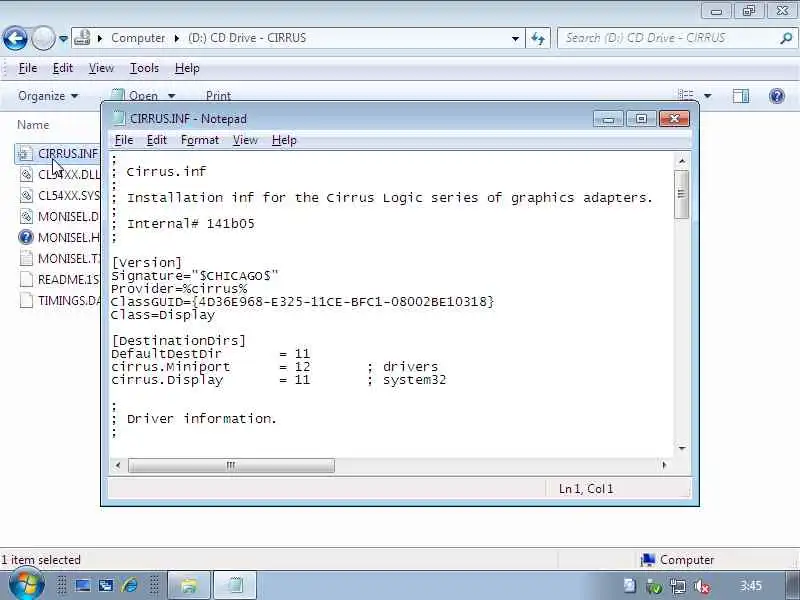
Task: Open Notepad File menu
Action: [124, 140]
